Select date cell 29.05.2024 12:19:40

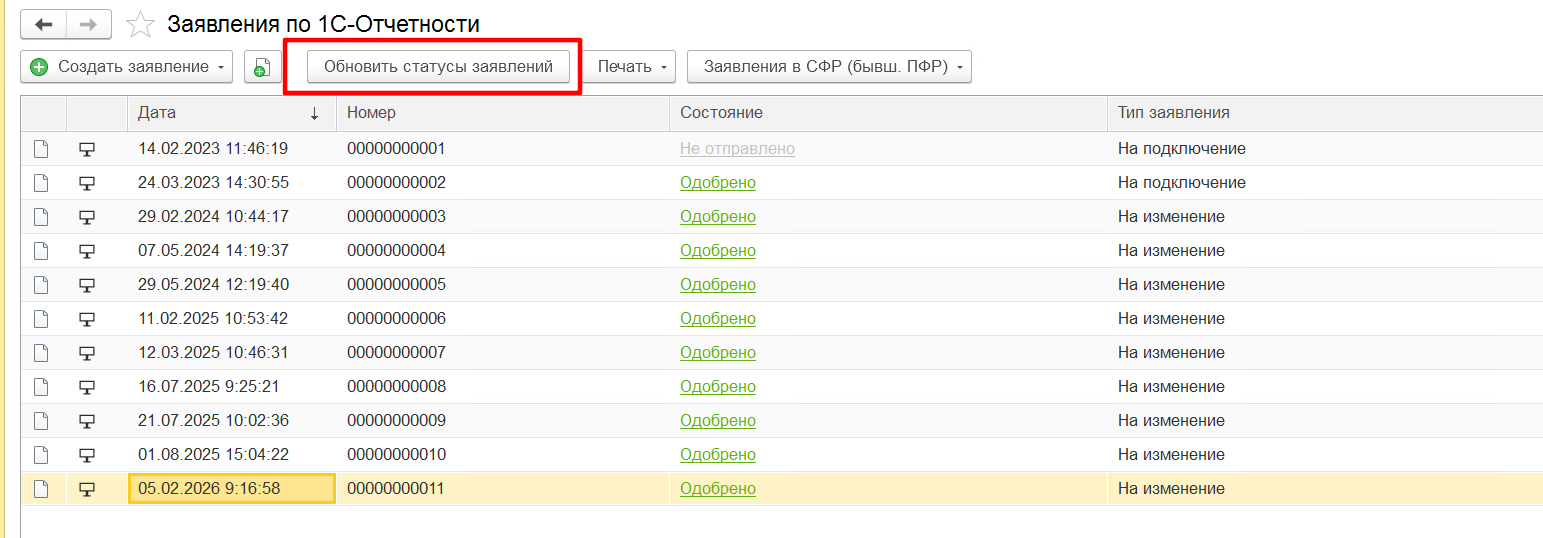click(x=232, y=285)
